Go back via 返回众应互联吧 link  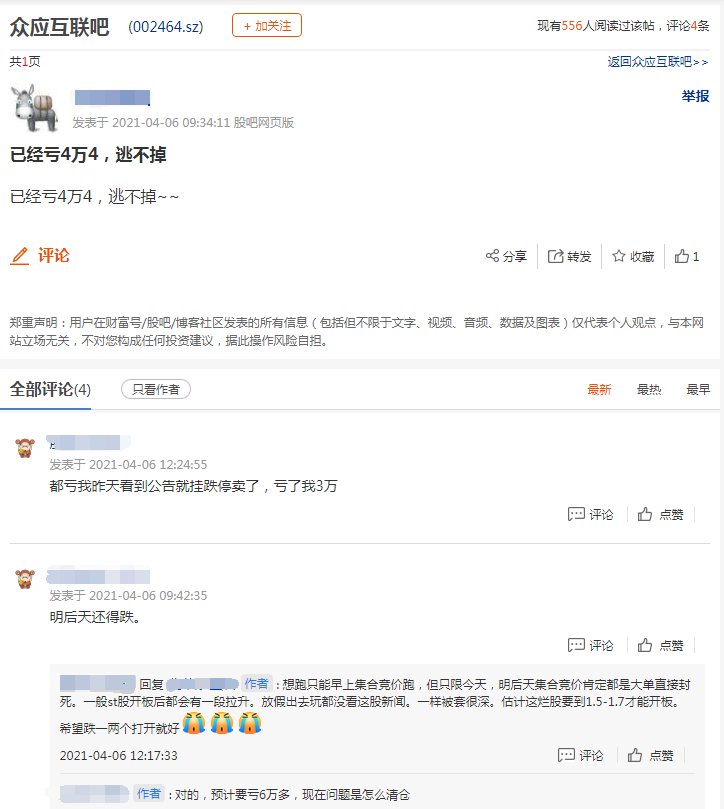(x=657, y=62)
